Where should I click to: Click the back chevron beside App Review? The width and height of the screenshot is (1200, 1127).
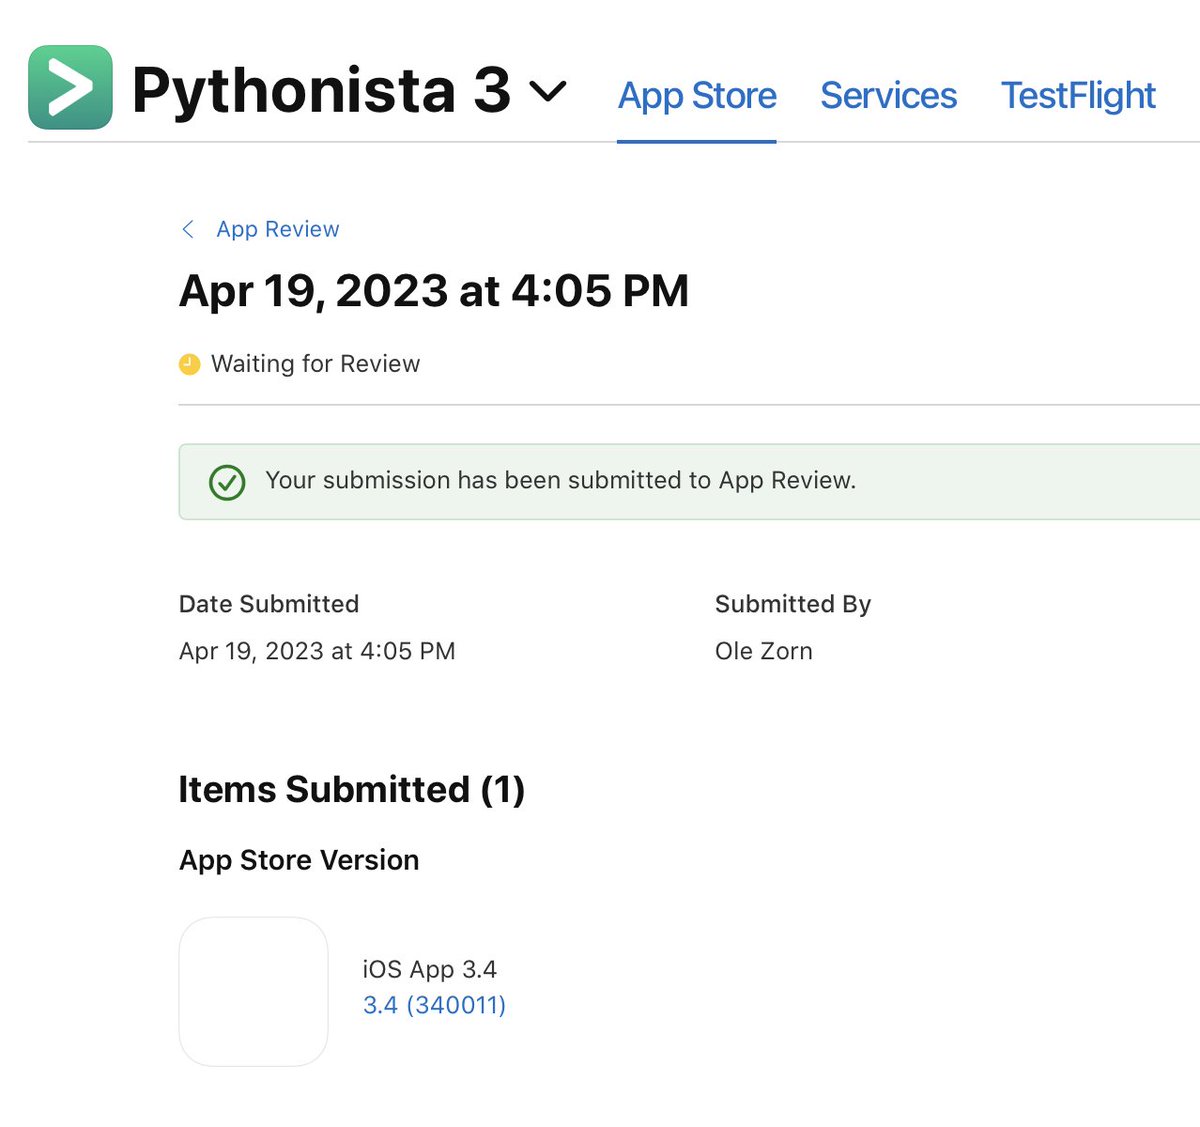(188, 230)
